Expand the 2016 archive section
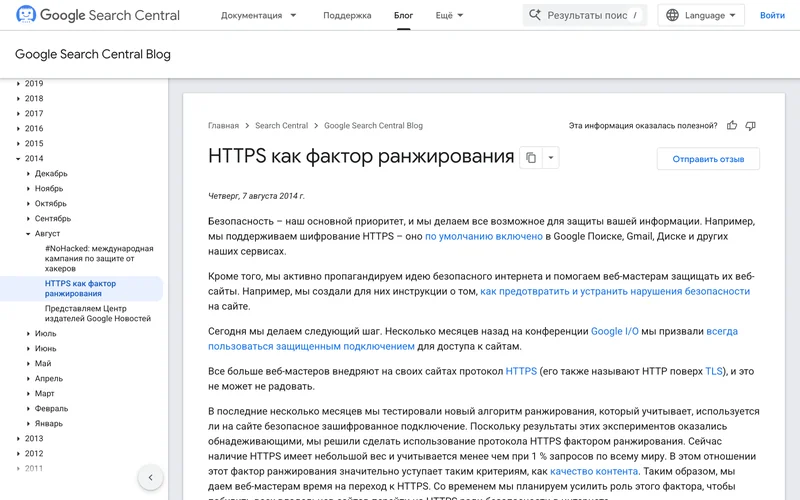This screenshot has height=500, width=800. (18, 129)
